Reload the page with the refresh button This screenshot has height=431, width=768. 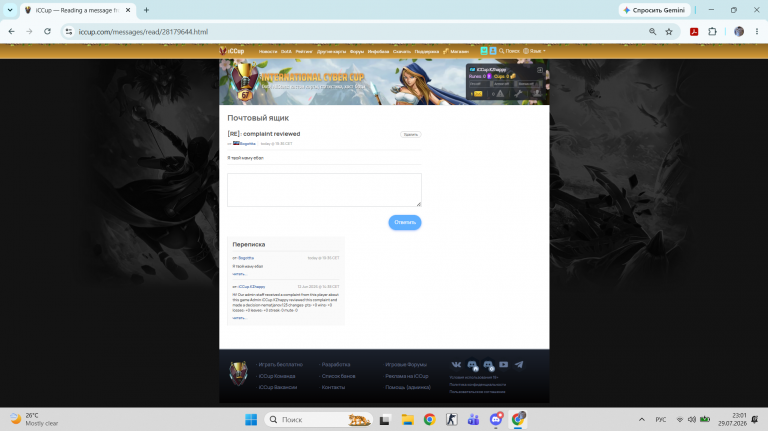[47, 31]
